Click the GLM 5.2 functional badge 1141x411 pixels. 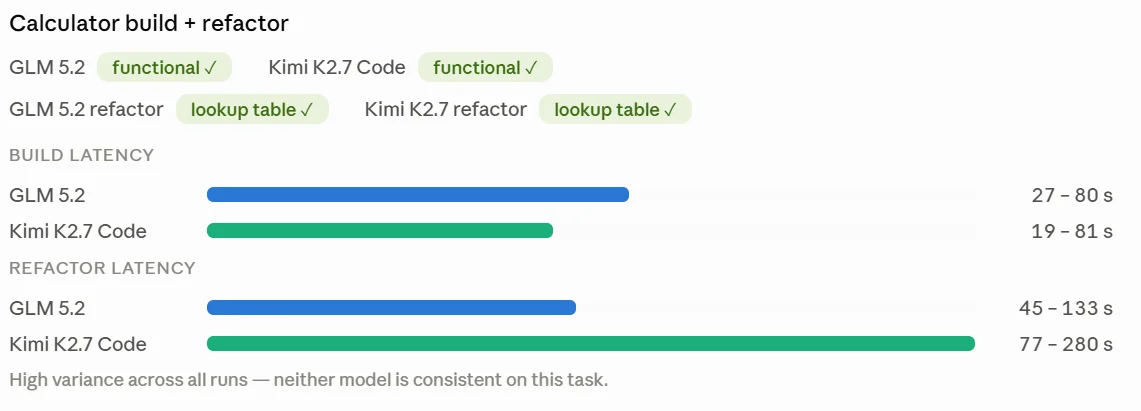coord(164,68)
